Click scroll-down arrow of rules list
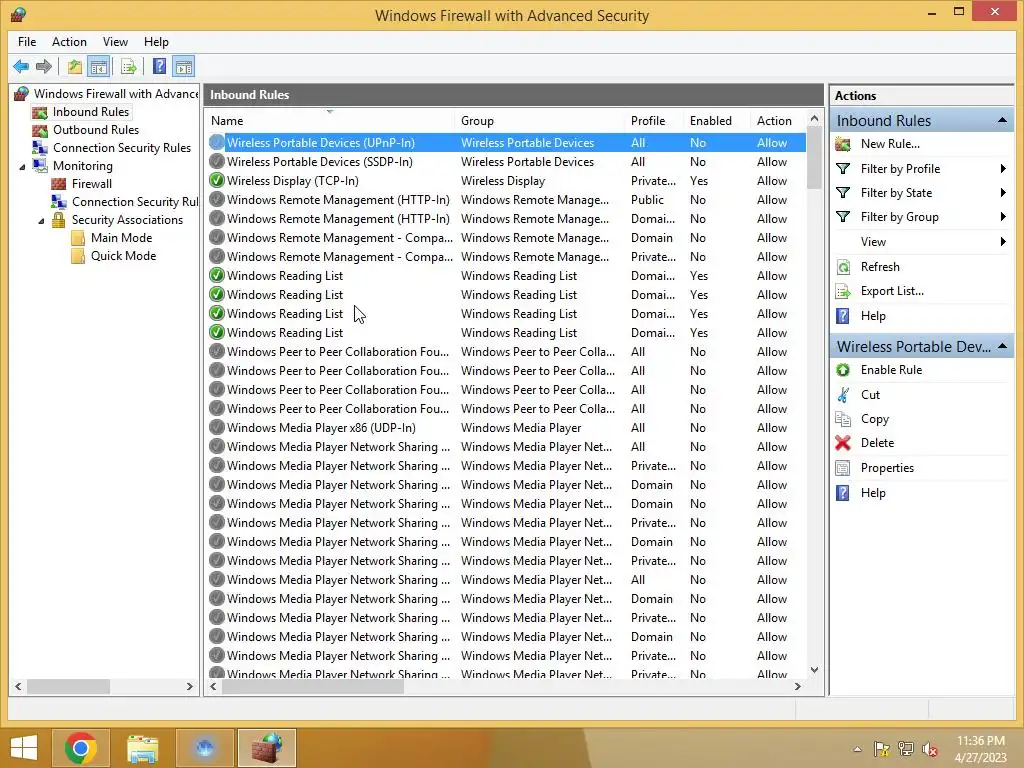 coord(814,669)
